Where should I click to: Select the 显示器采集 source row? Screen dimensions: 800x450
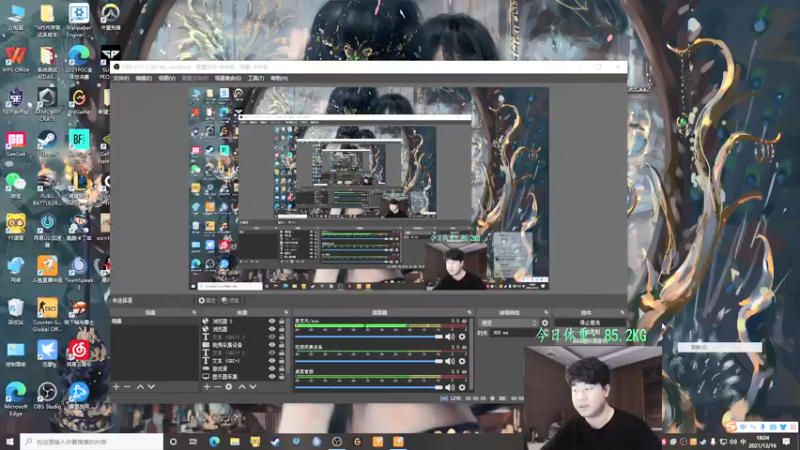click(x=244, y=377)
